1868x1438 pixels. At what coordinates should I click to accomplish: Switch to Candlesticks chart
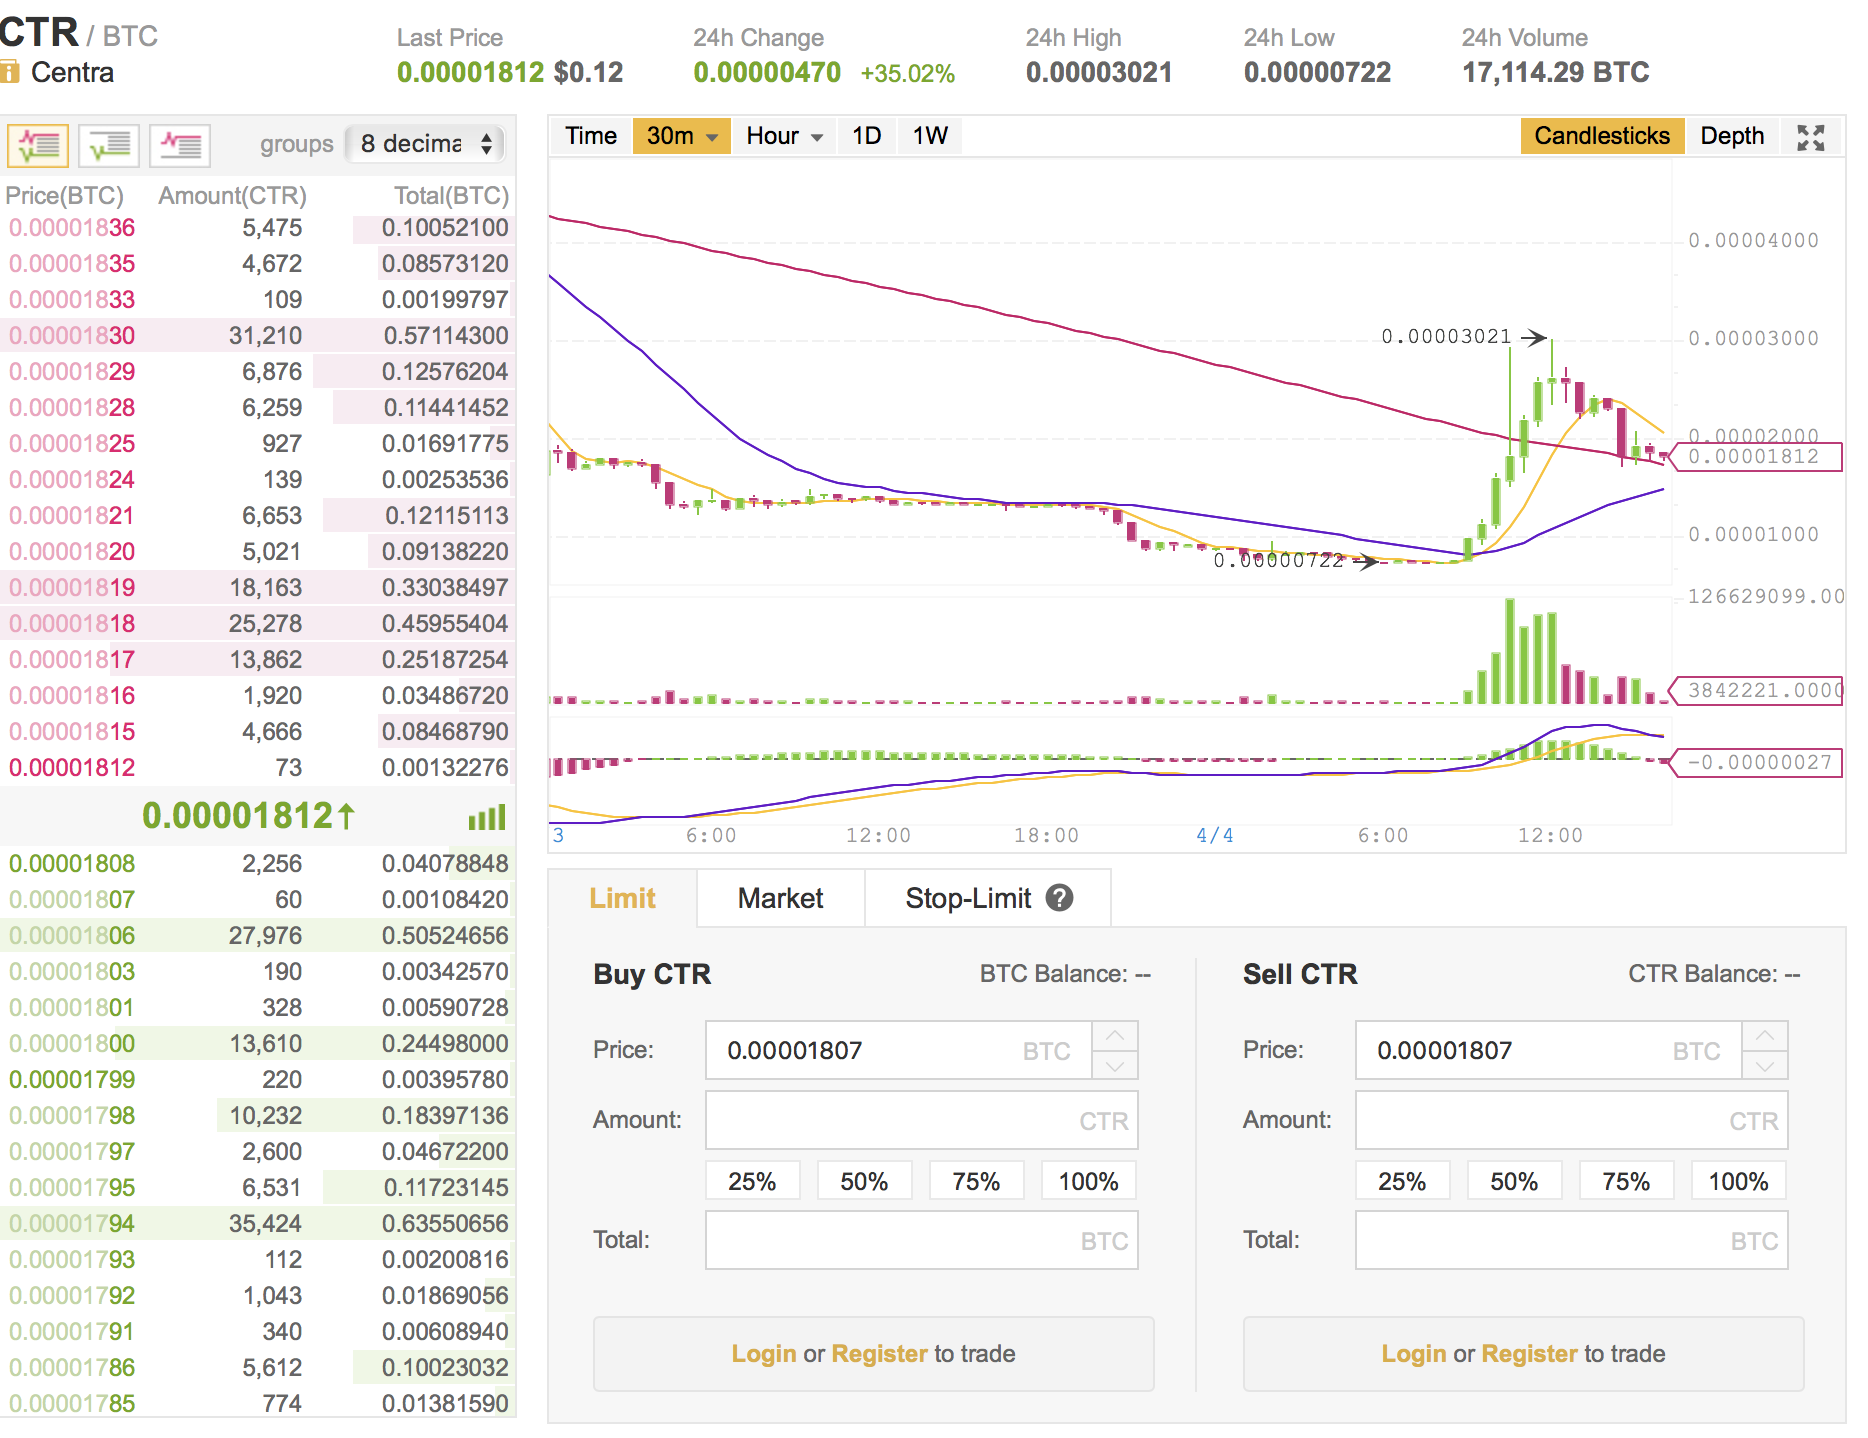[x=1602, y=136]
